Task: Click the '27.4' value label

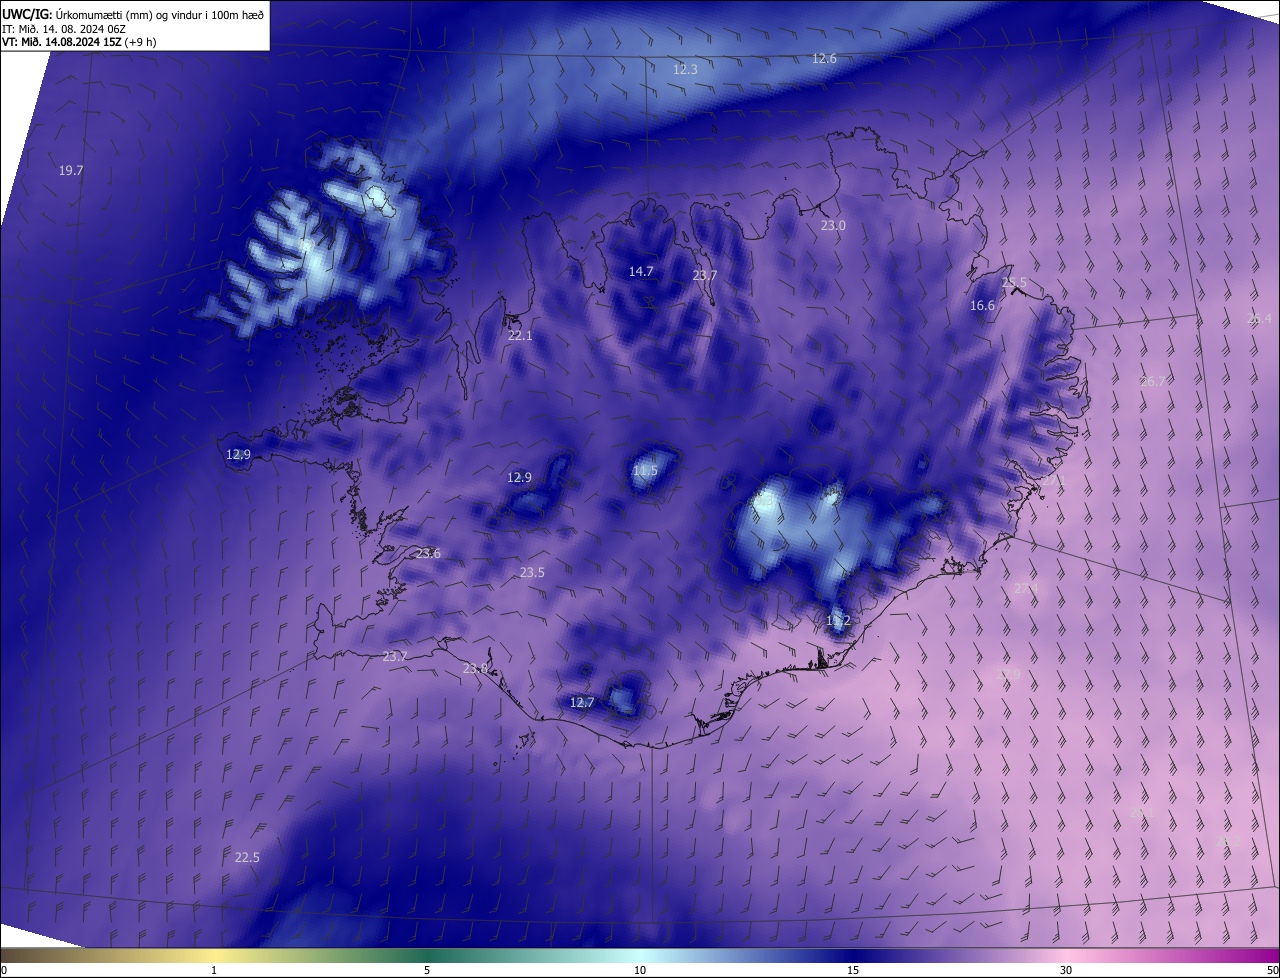Action: point(1027,588)
